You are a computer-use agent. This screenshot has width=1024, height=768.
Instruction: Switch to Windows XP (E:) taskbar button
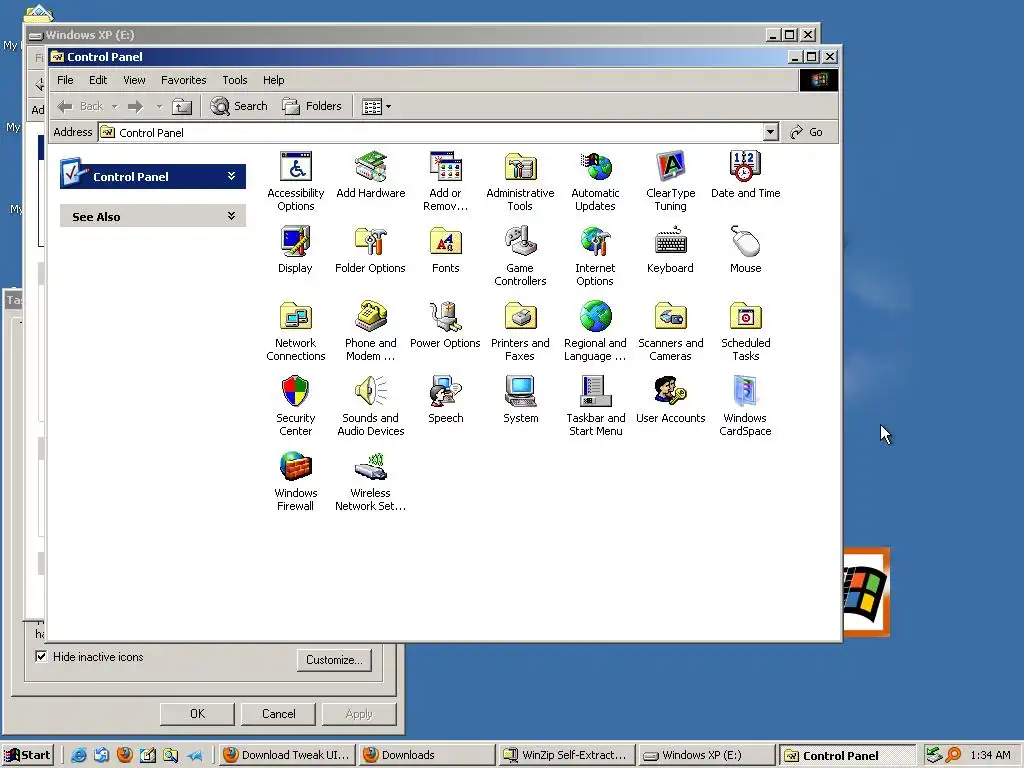point(707,755)
